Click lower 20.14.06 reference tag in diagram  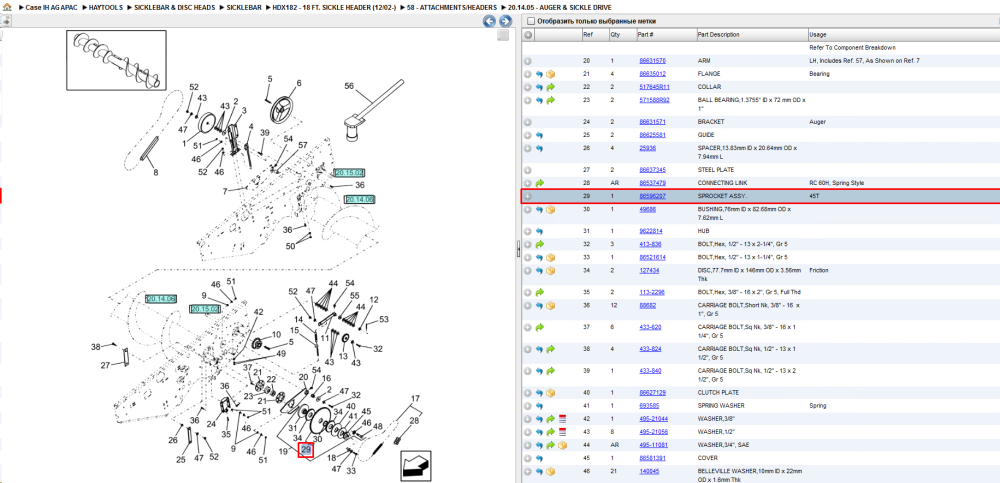tap(161, 299)
